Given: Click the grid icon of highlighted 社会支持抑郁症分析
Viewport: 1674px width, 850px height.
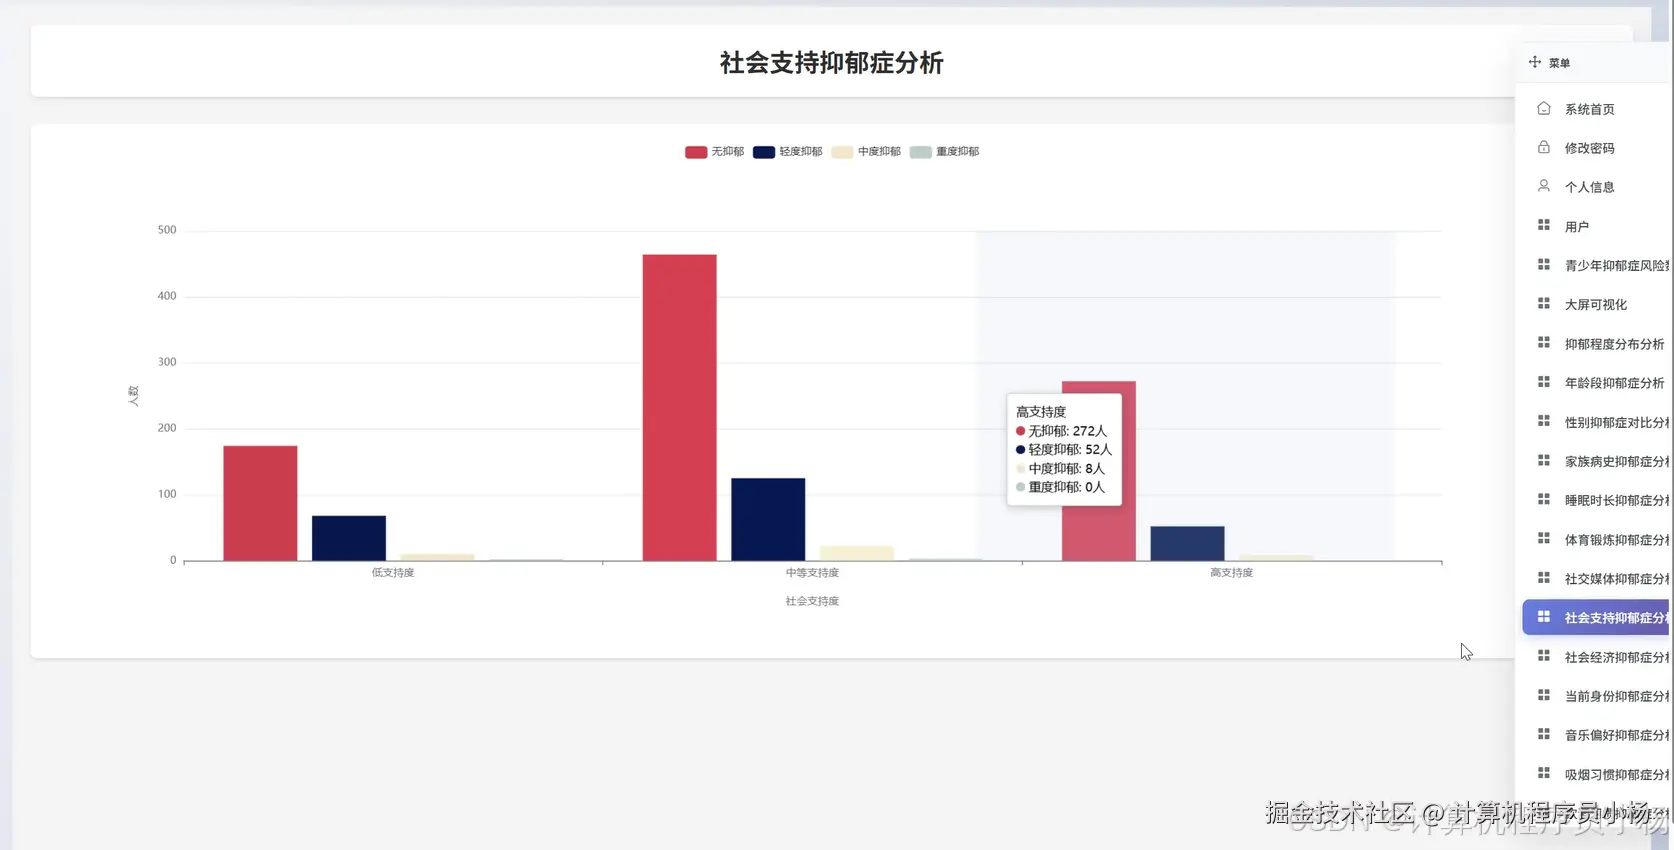Looking at the screenshot, I should tap(1544, 617).
